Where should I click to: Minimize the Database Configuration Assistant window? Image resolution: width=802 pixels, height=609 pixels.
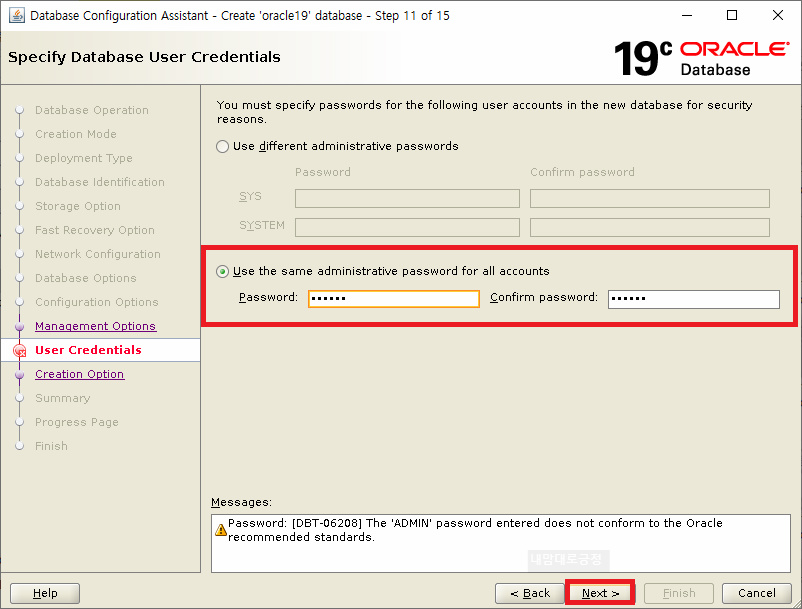(x=687, y=15)
